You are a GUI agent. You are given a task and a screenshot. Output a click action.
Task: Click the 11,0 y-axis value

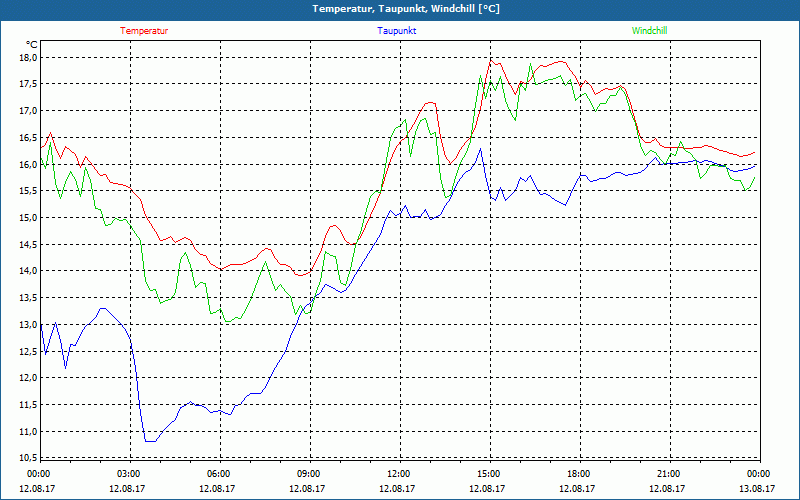click(28, 431)
